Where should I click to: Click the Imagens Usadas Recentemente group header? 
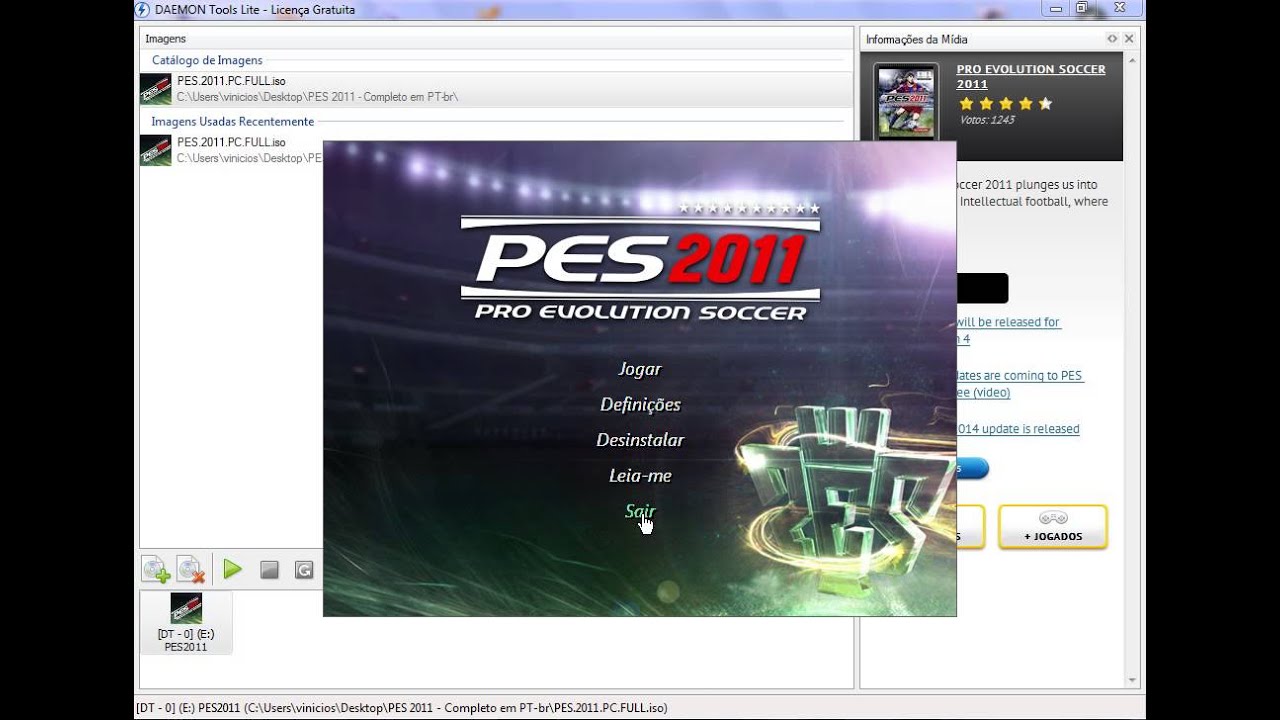[x=232, y=121]
